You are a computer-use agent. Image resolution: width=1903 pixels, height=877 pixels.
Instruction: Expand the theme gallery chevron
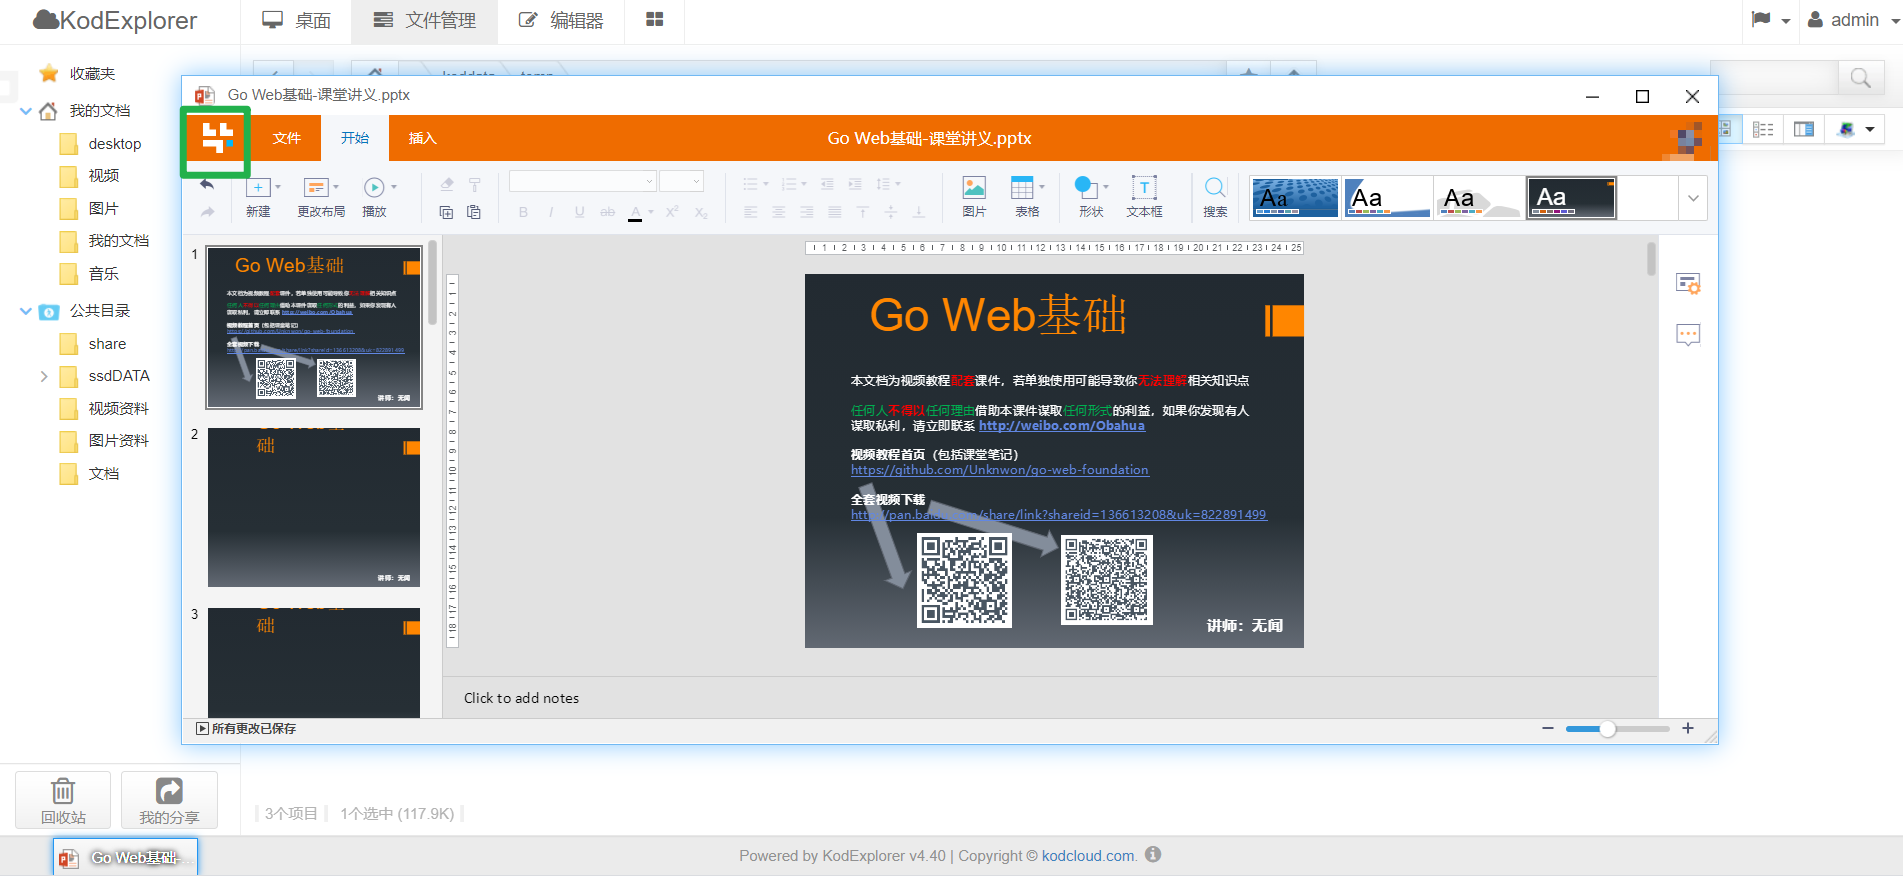(1693, 198)
